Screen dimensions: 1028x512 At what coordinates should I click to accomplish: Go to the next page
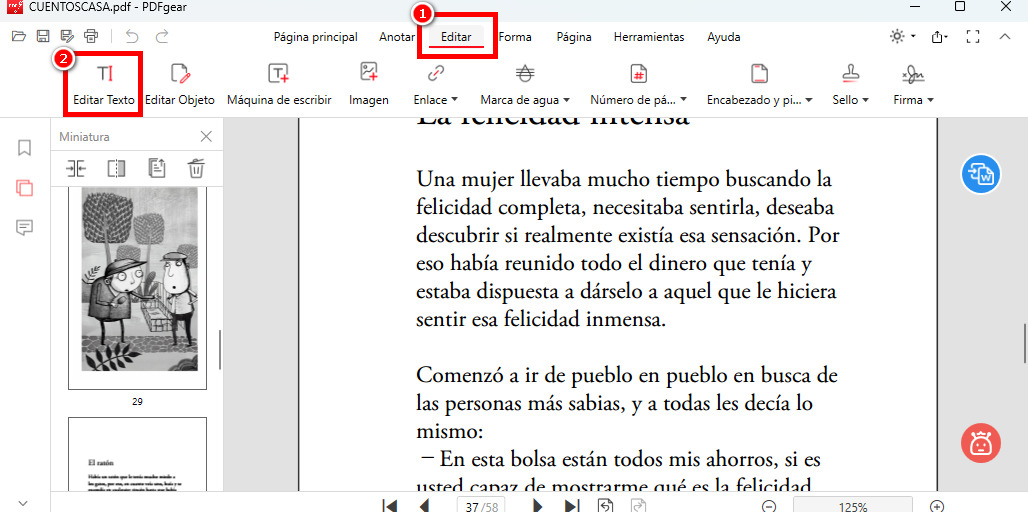pyautogui.click(x=538, y=506)
